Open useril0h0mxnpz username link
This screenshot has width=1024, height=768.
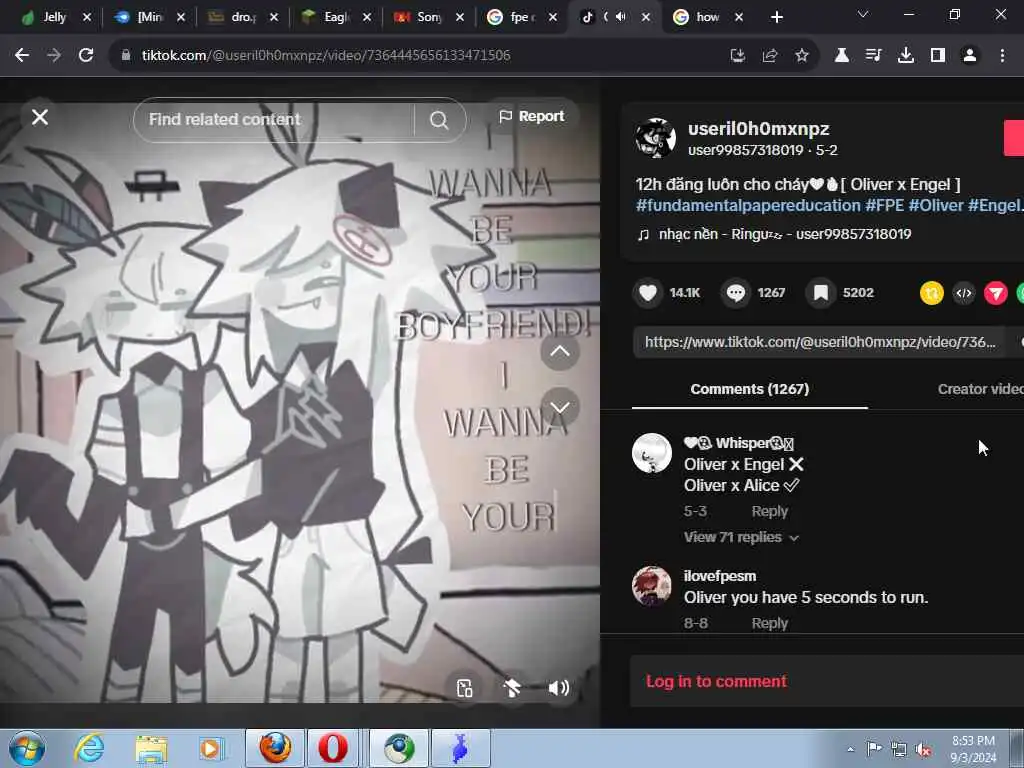(758, 129)
